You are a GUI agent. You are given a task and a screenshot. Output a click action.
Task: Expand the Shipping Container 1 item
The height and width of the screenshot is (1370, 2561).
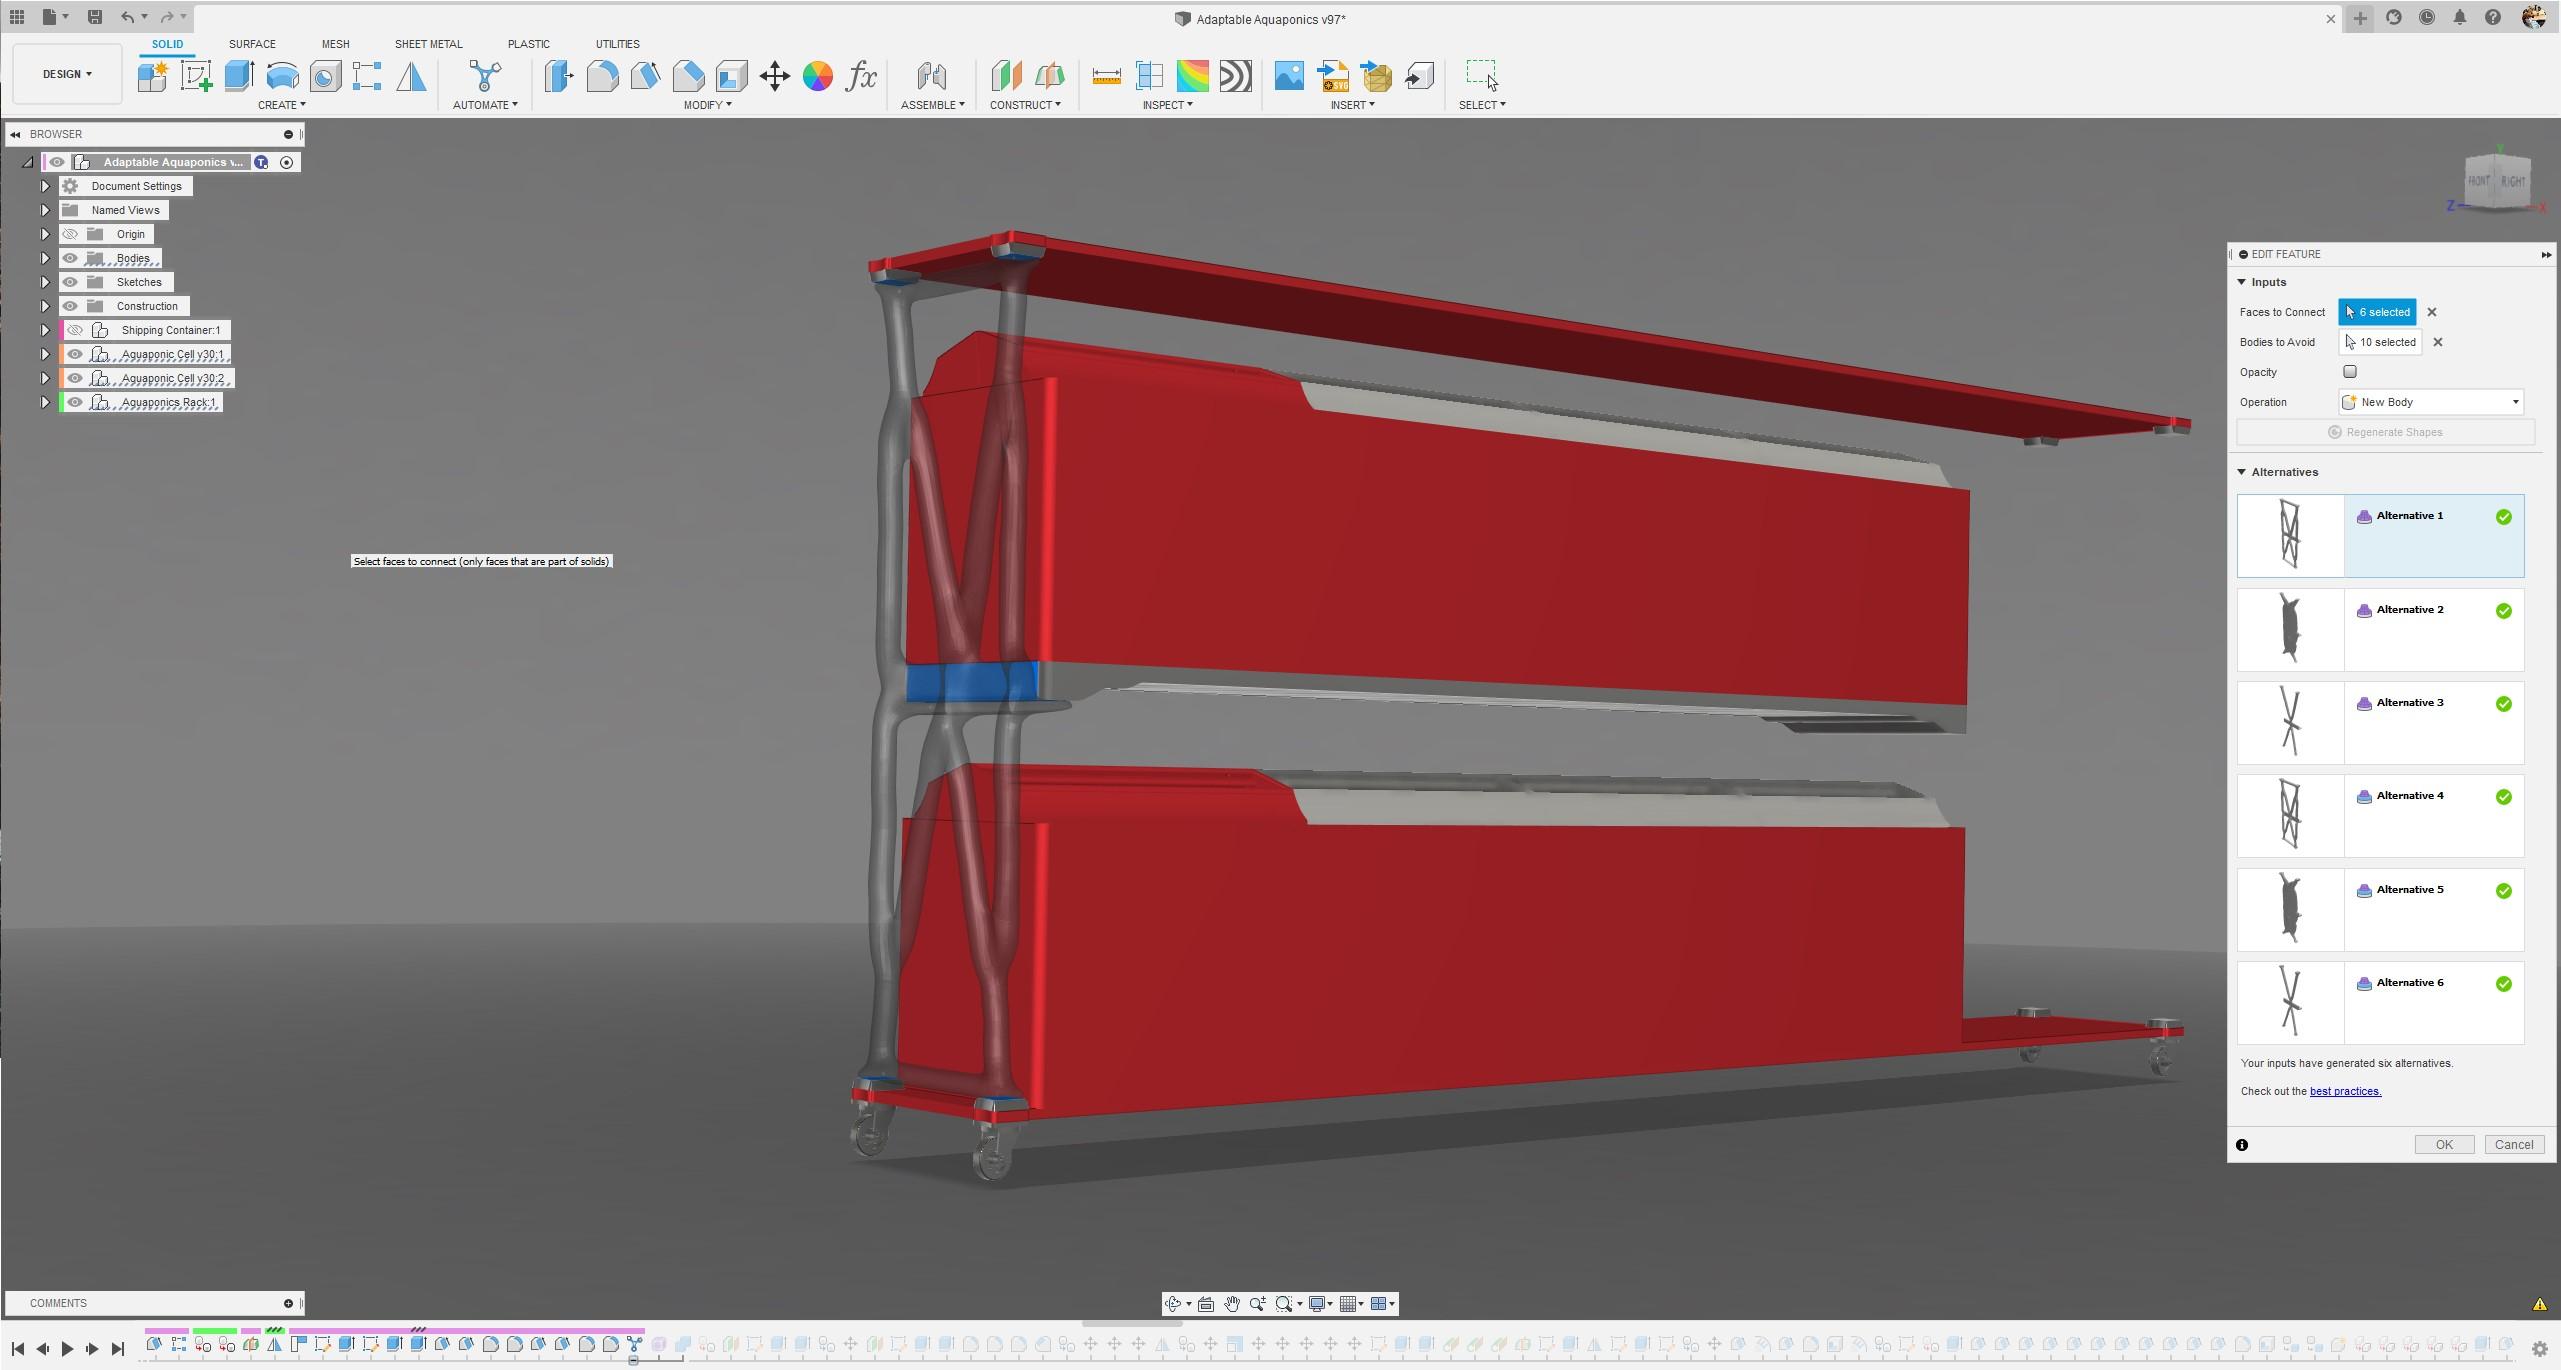click(42, 330)
